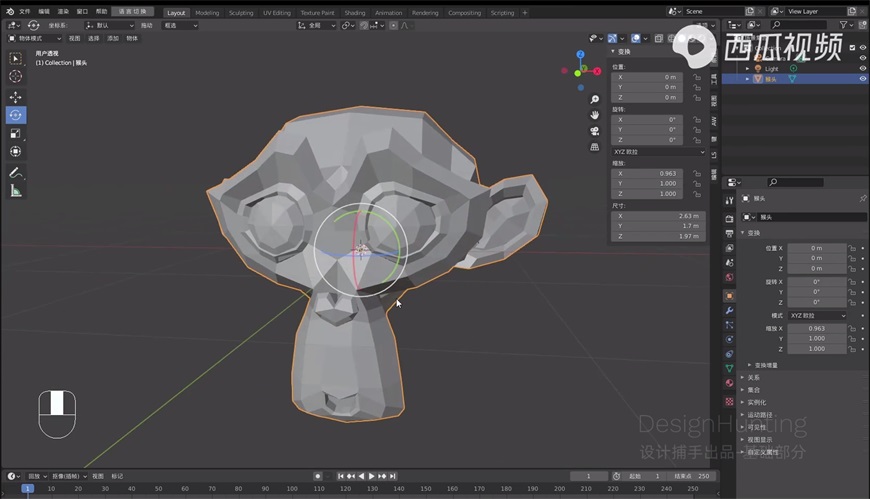
Task: Open the 物体模式 object mode dropdown
Action: (34, 38)
